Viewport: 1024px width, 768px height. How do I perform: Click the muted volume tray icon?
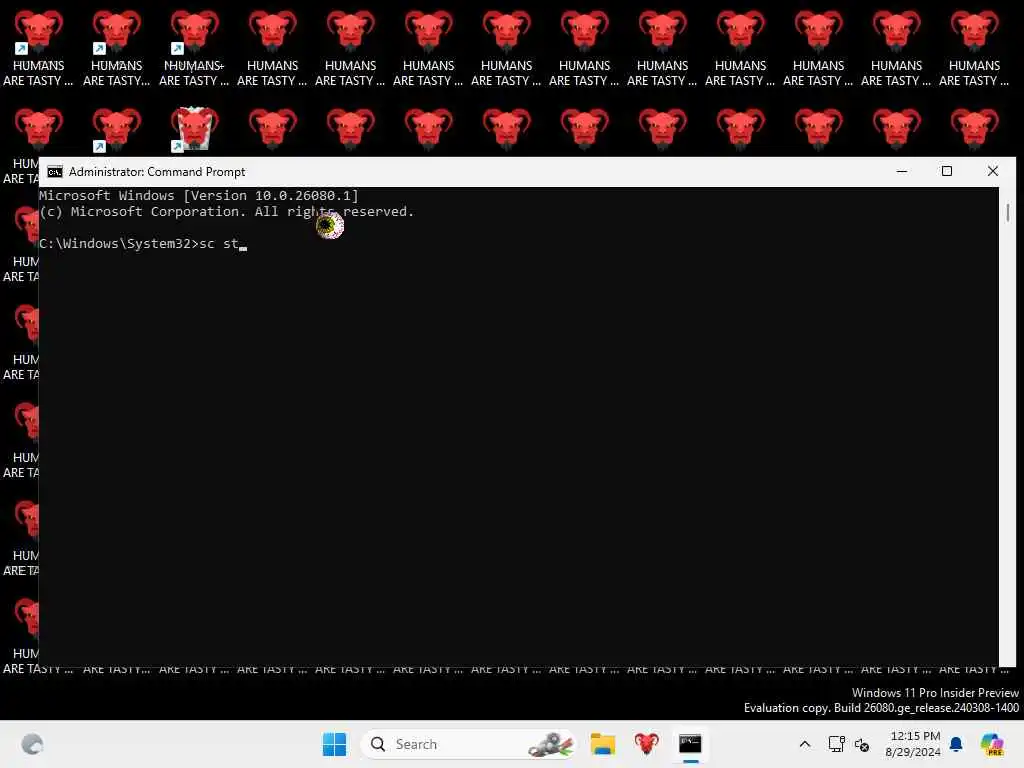point(862,744)
